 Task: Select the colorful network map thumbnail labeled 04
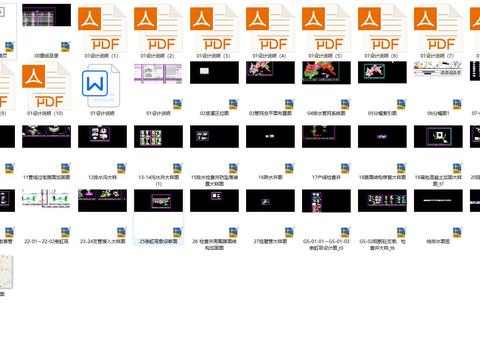(326, 72)
